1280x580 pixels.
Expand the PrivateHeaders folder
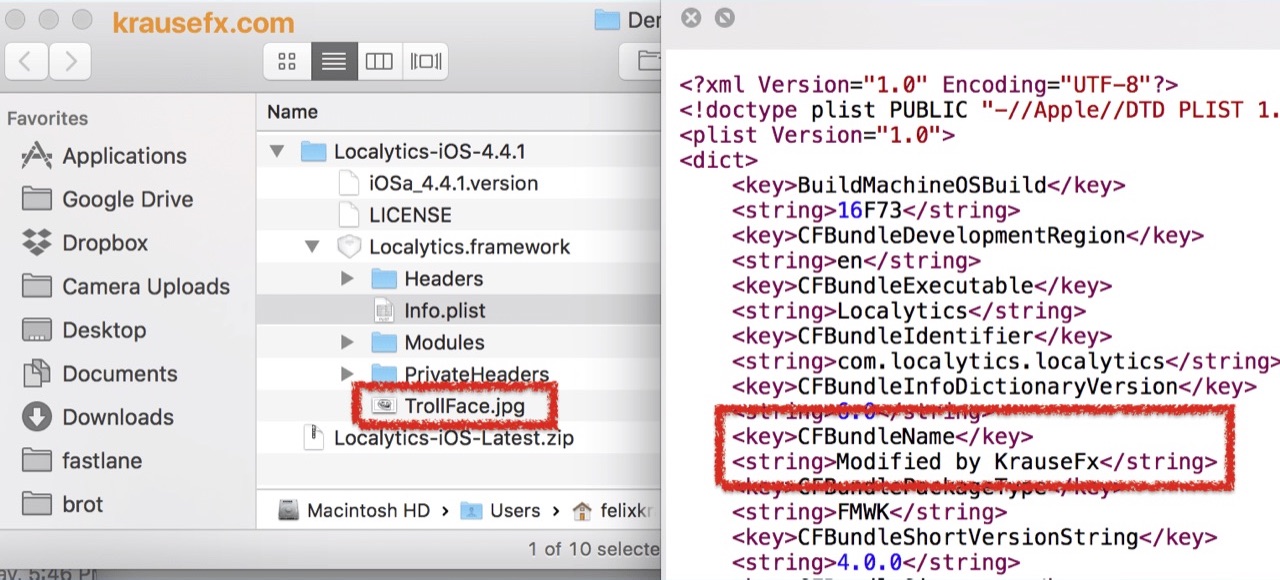346,373
